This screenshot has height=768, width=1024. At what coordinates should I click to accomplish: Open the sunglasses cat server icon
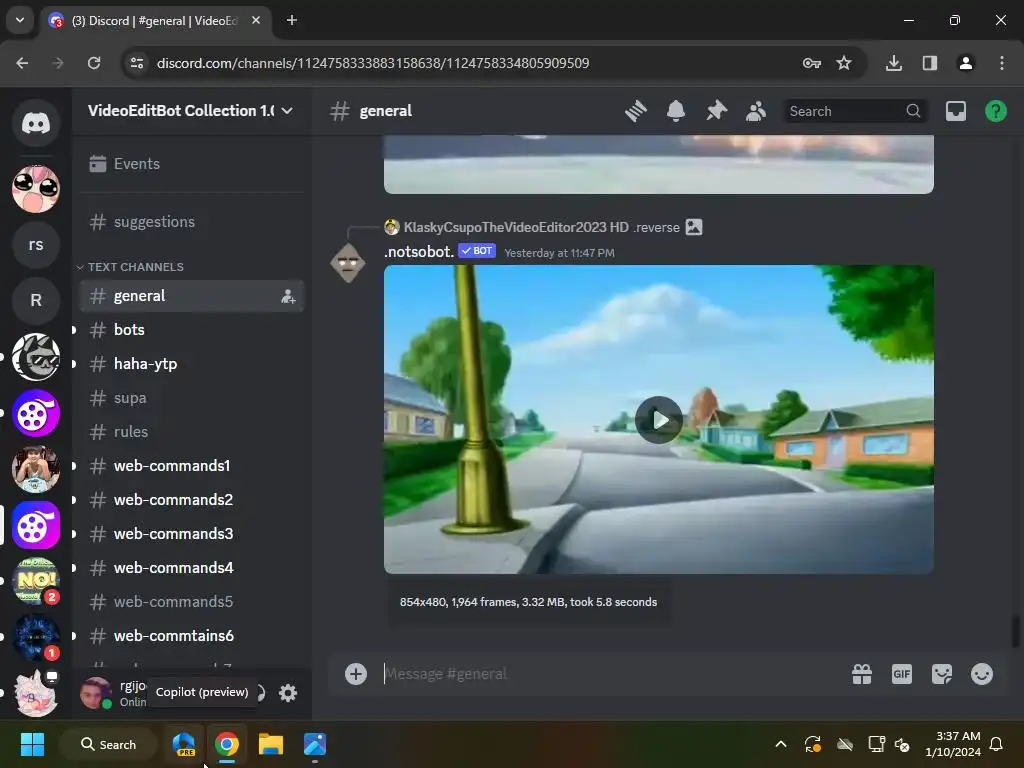[x=36, y=357]
